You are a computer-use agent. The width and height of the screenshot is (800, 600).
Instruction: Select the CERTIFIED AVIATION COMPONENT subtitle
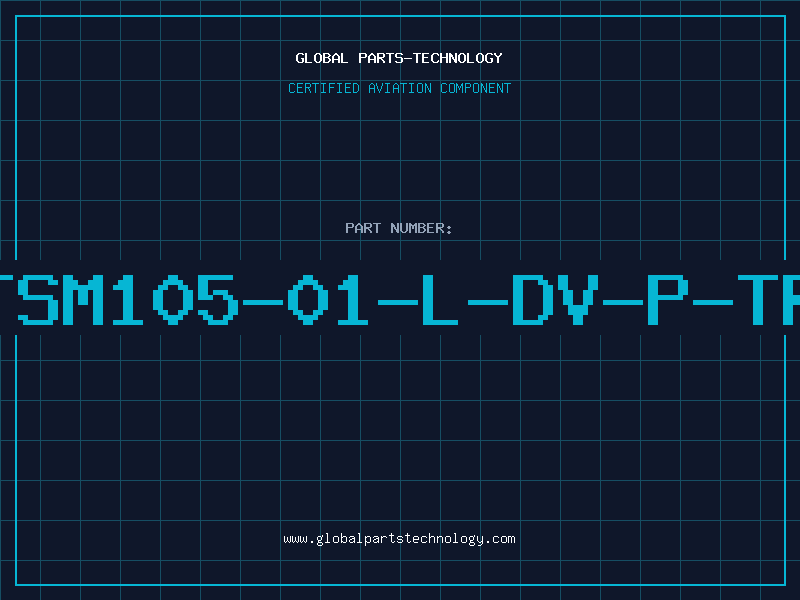point(399,88)
